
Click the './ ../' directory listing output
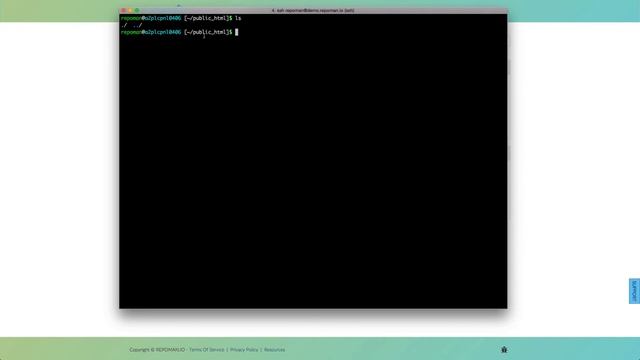(x=131, y=25)
